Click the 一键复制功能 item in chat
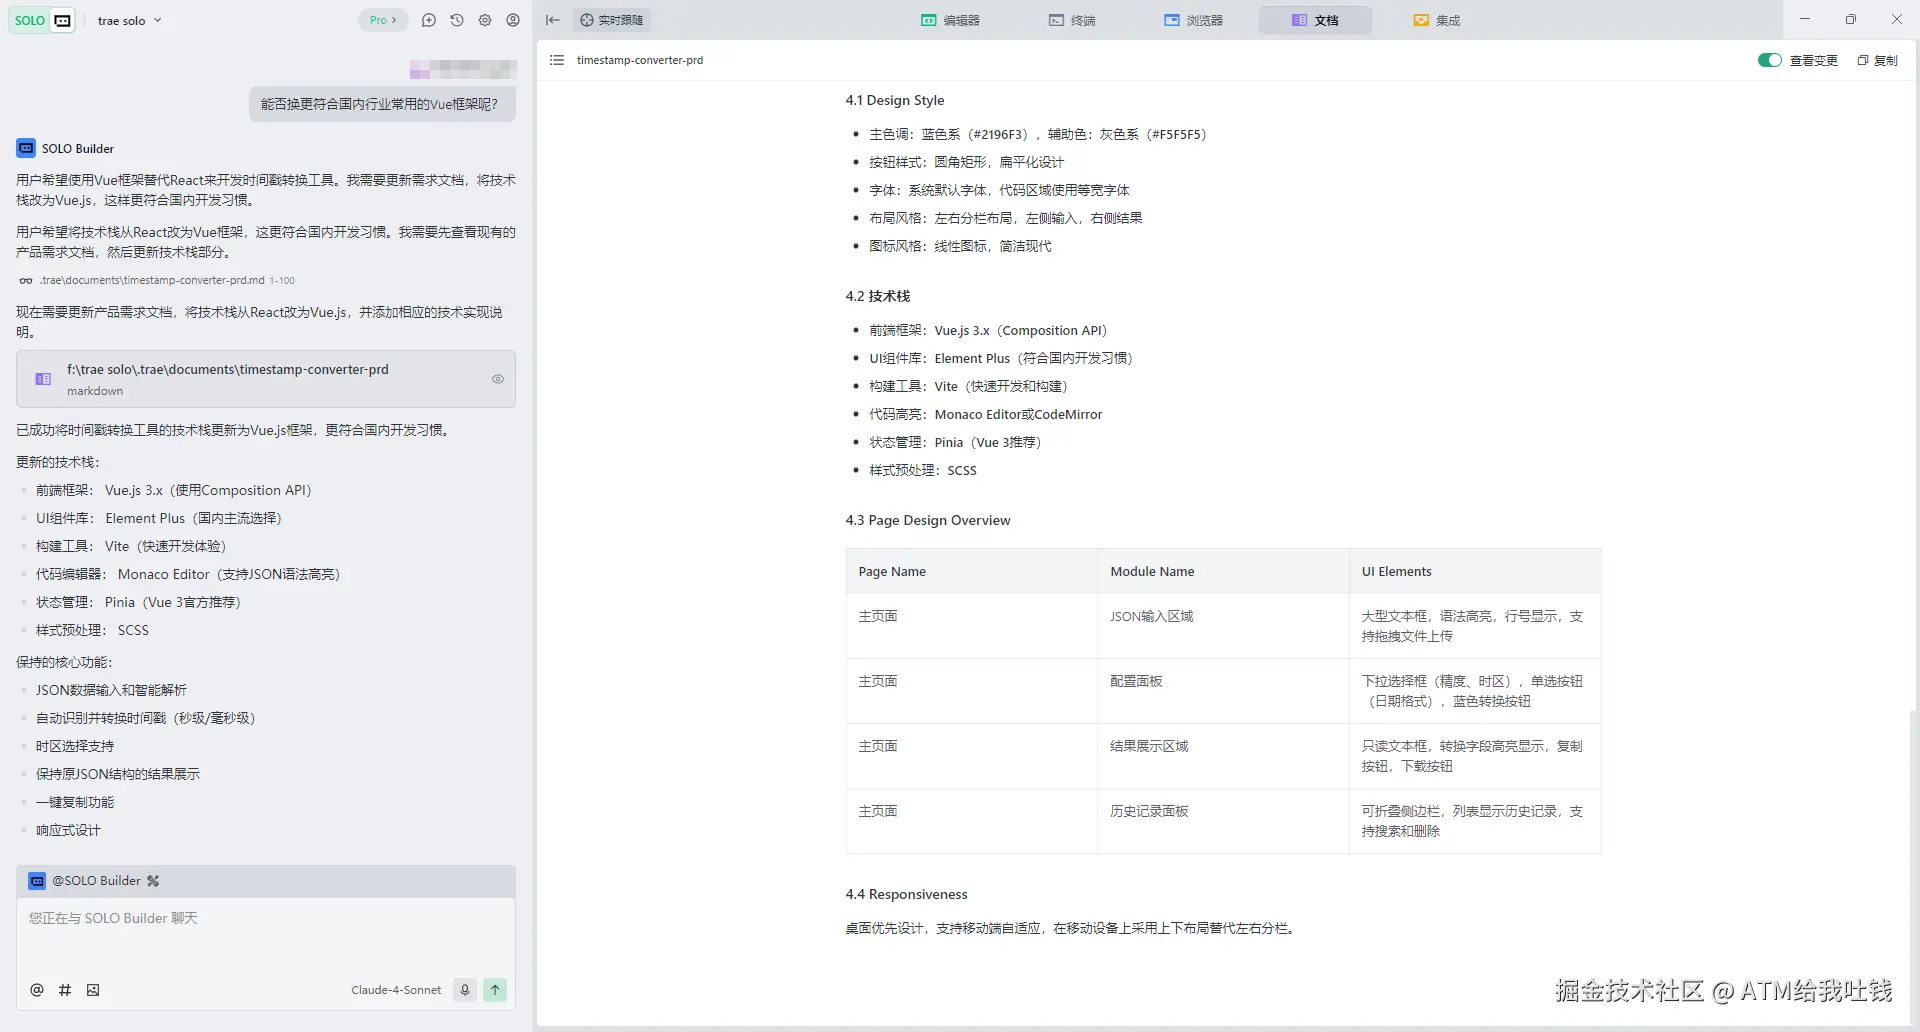 coord(75,802)
